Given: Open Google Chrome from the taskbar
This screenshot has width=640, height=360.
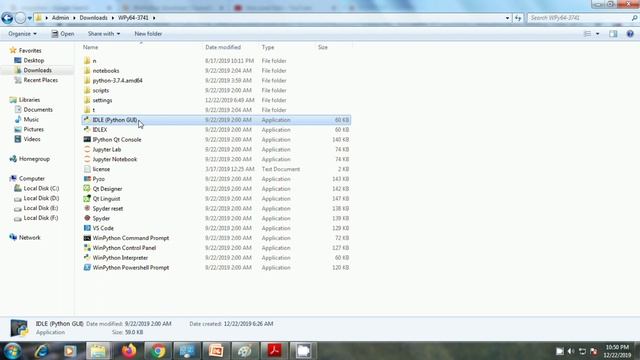Looking at the screenshot, I should [158, 351].
